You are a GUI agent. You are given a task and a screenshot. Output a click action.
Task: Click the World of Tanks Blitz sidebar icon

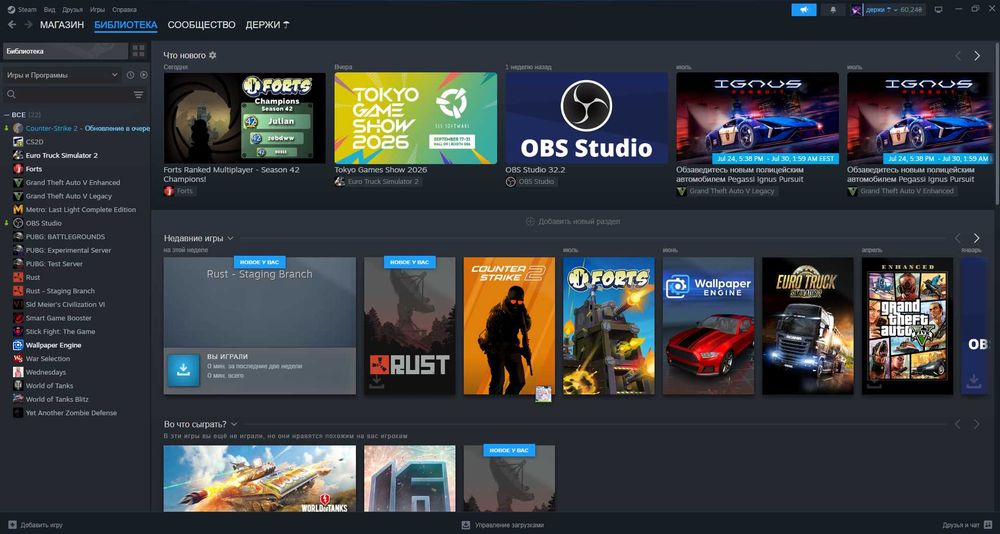18,399
